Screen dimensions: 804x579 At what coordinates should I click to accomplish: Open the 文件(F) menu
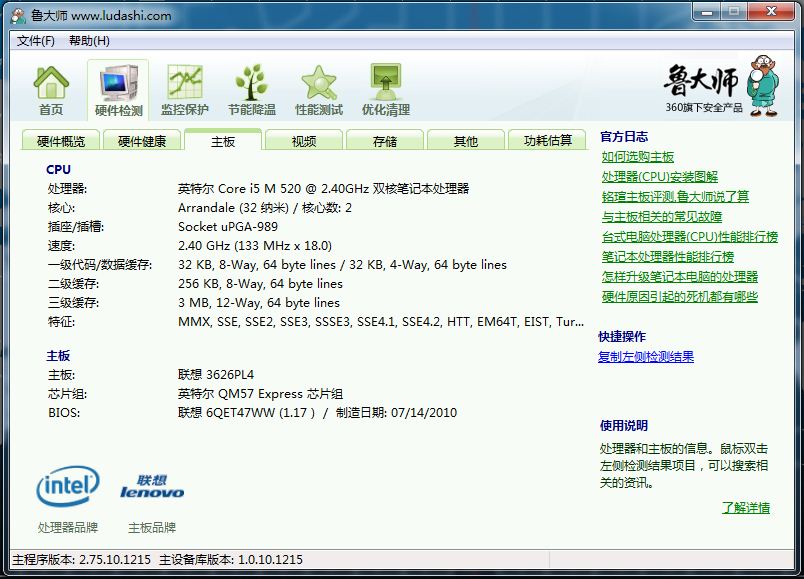click(x=35, y=41)
